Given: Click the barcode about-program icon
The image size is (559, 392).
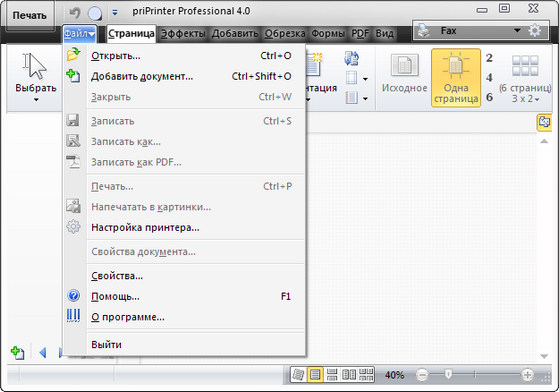Looking at the screenshot, I should coord(73,316).
